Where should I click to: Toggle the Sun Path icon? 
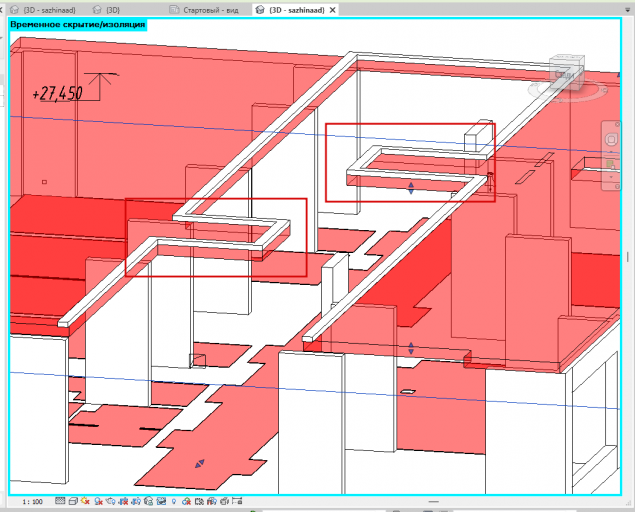click(x=85, y=501)
